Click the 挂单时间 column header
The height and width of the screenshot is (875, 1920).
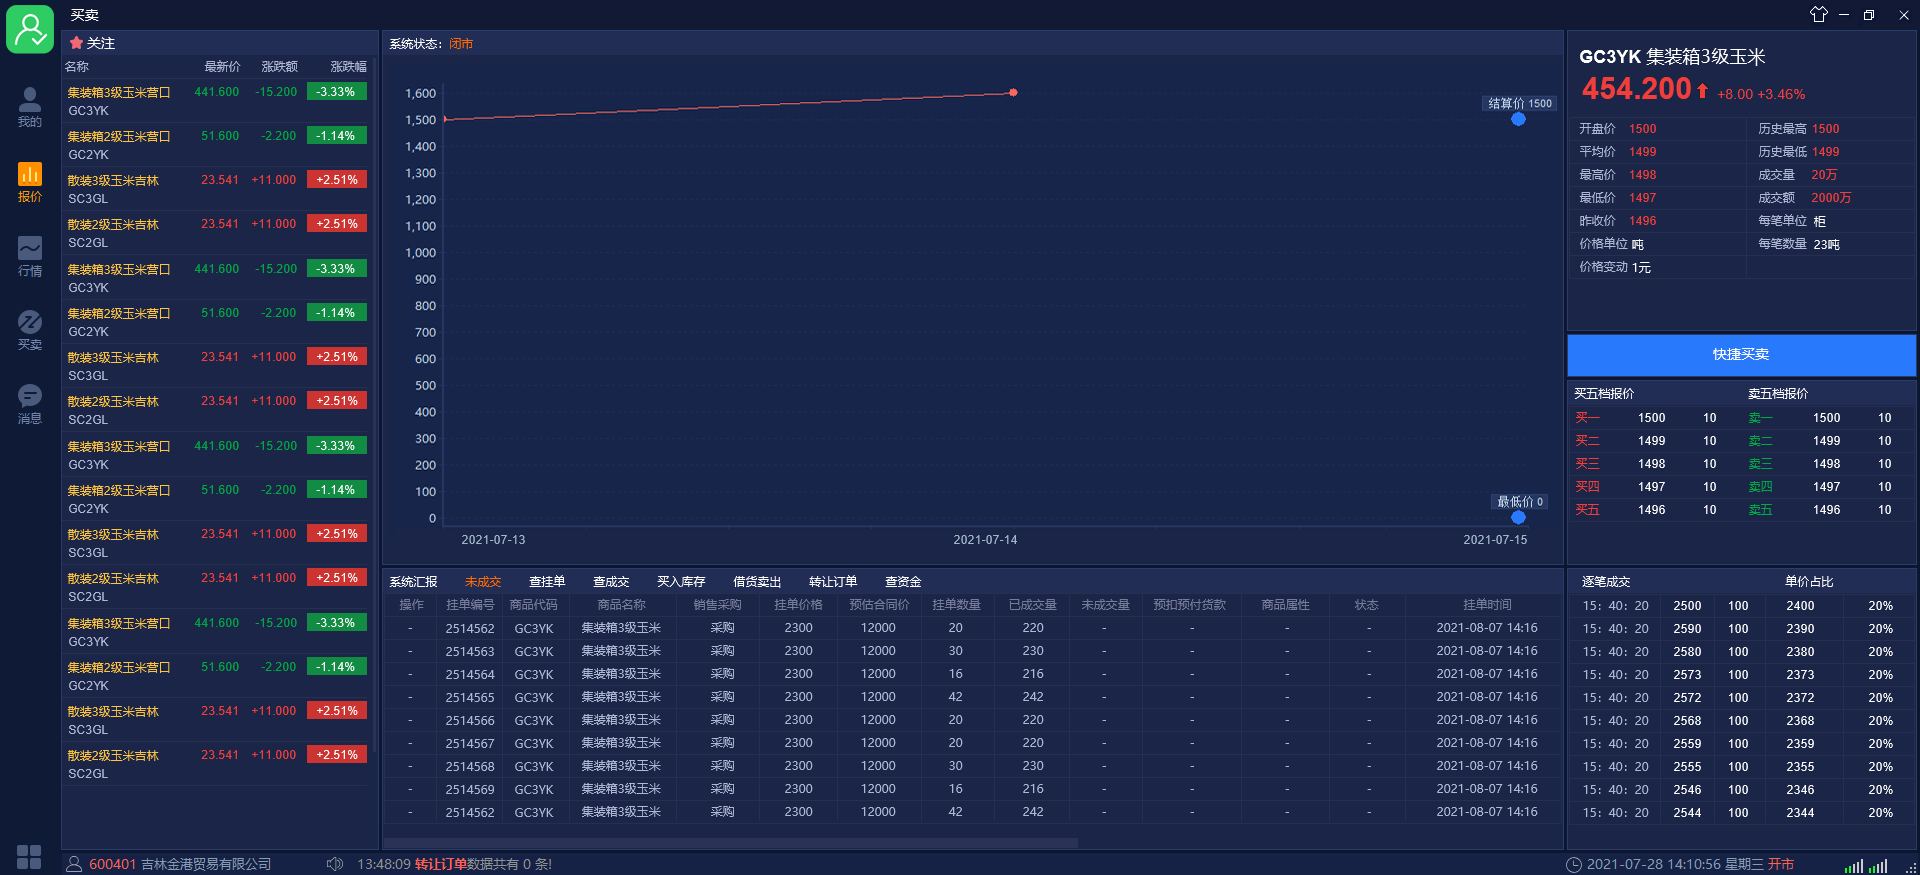coord(1487,605)
